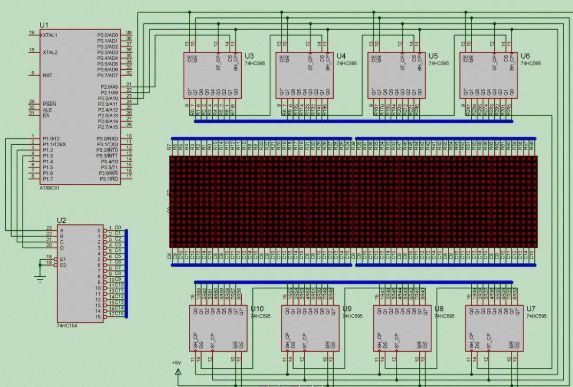
Task: Click the red LED dot matrix display
Action: (353, 202)
